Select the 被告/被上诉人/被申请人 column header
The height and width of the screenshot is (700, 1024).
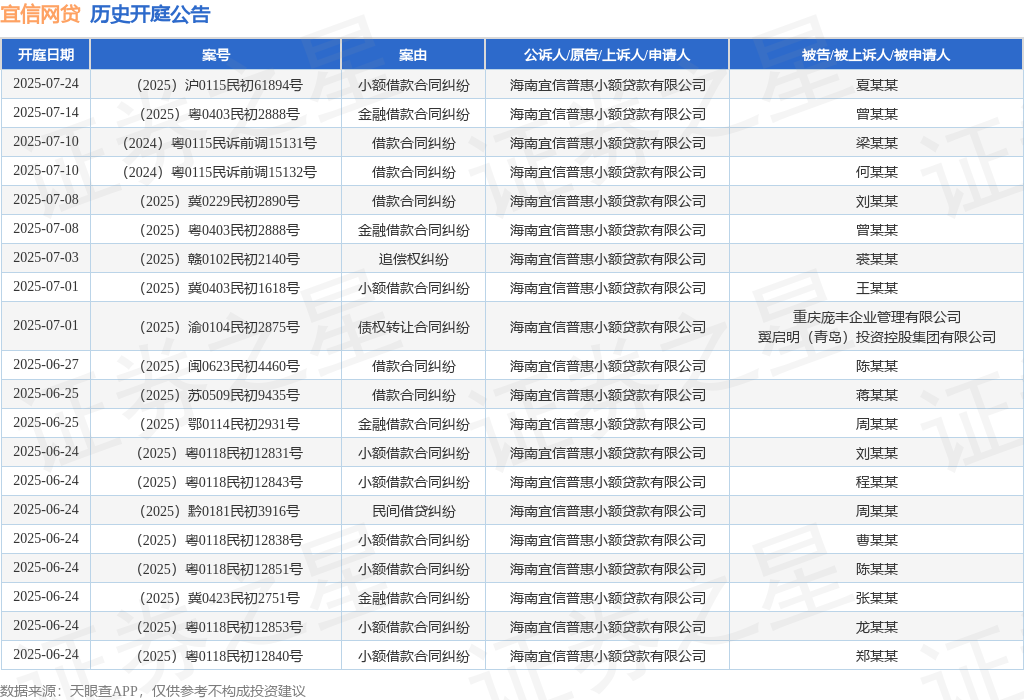(876, 55)
